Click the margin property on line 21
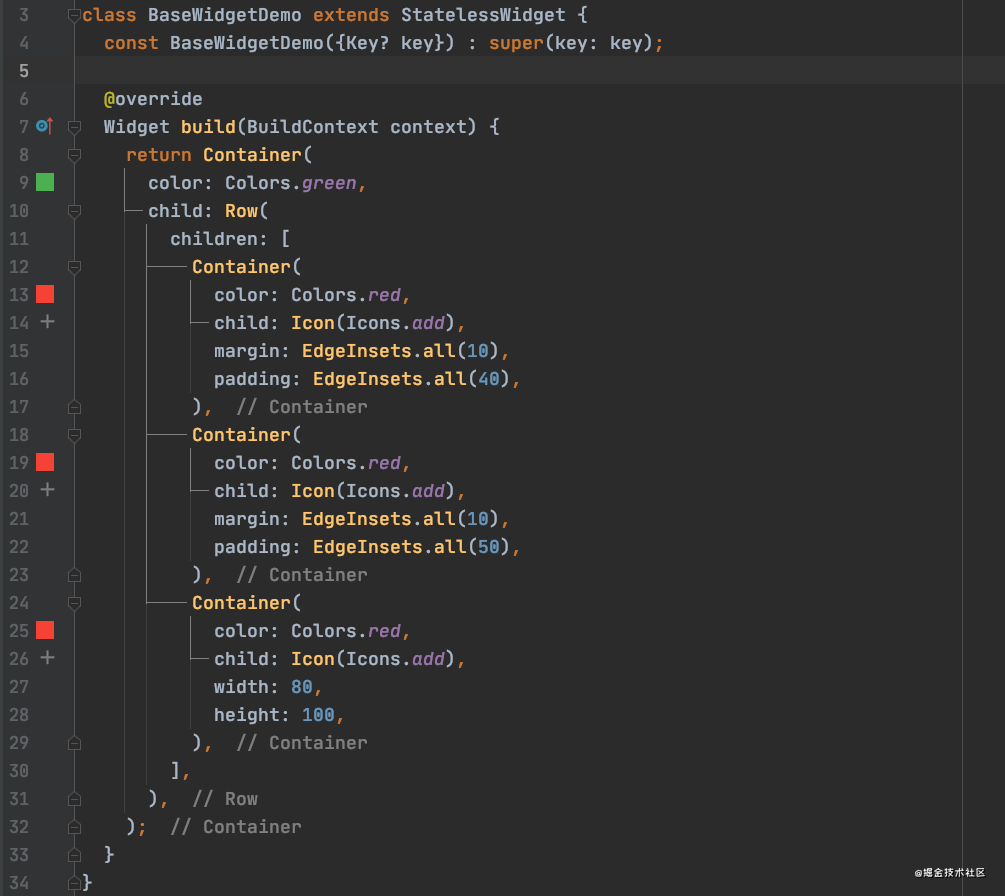The width and height of the screenshot is (1005, 896). click(x=251, y=519)
